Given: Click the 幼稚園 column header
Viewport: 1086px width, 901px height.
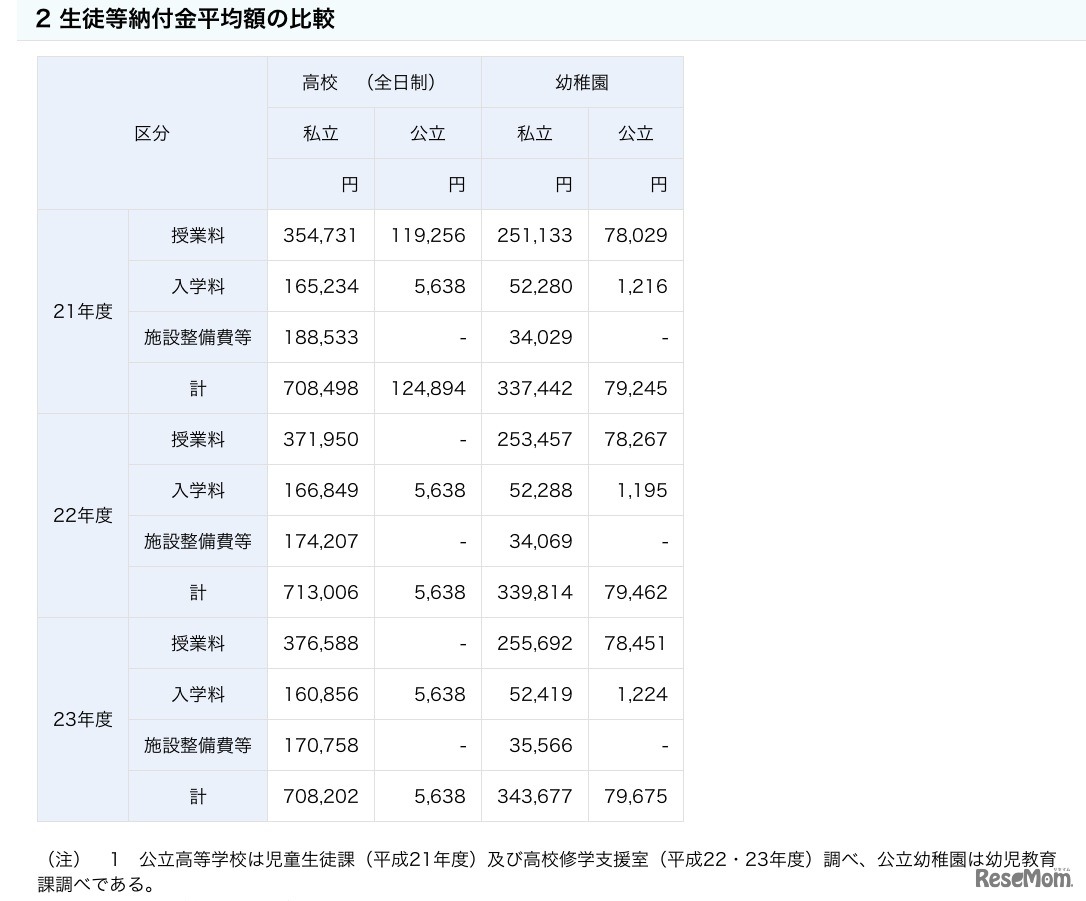Looking at the screenshot, I should pos(581,82).
